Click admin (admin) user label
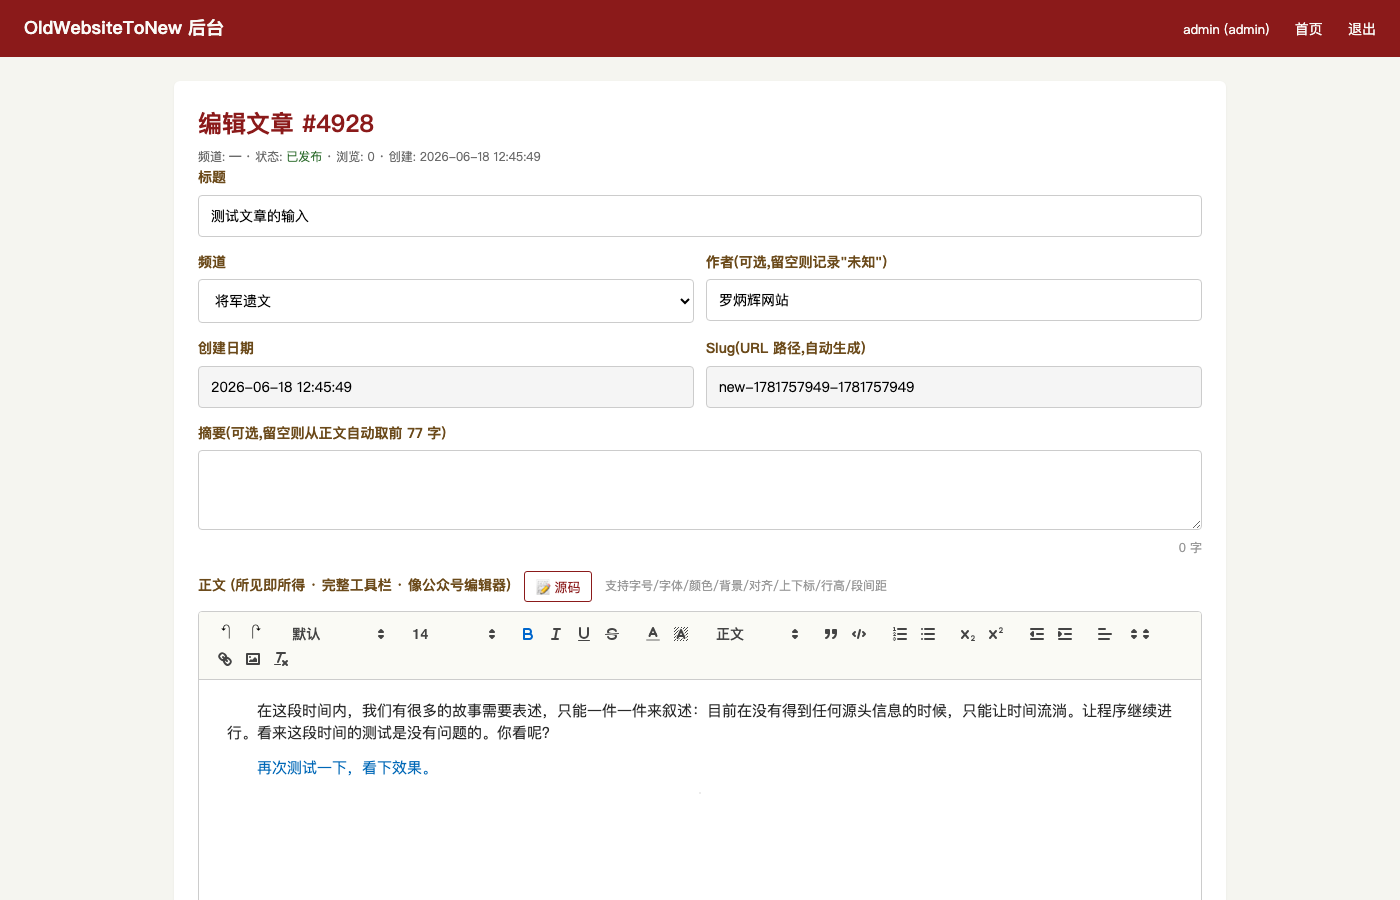This screenshot has width=1400, height=900. click(1226, 29)
